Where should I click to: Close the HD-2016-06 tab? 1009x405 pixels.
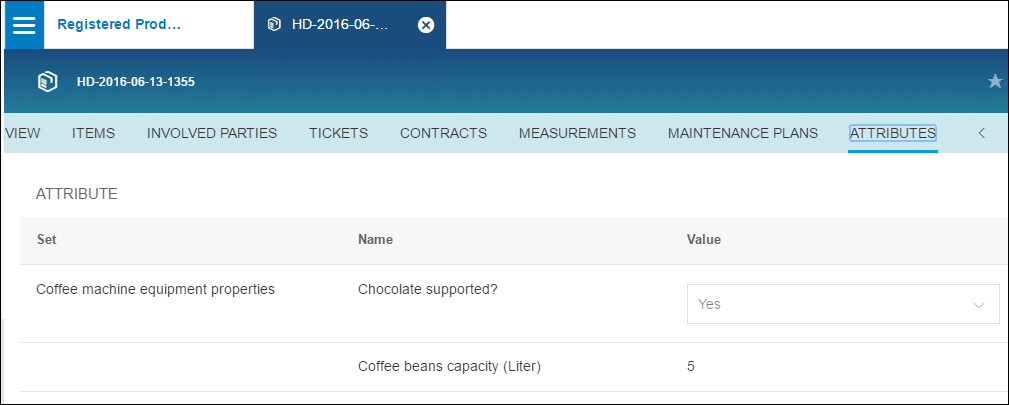425,25
